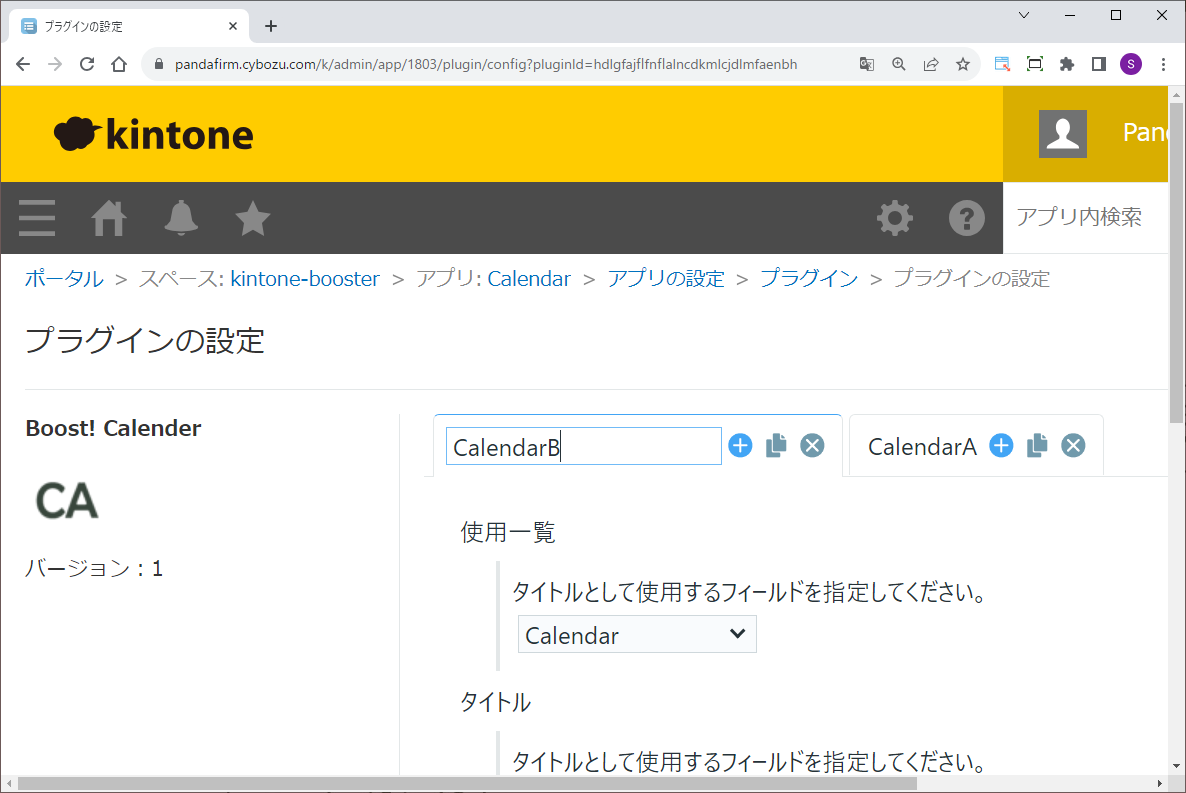The image size is (1186, 793).
Task: Open a new browser tab
Action: pos(271,26)
